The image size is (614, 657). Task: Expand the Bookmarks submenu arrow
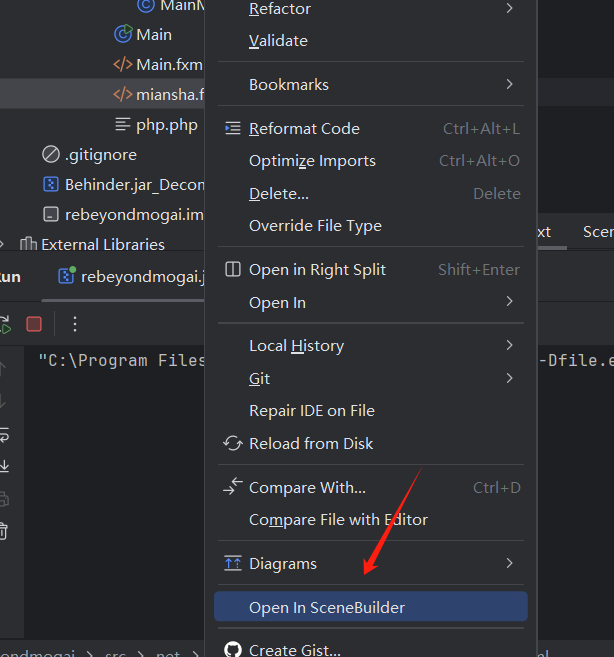[509, 84]
